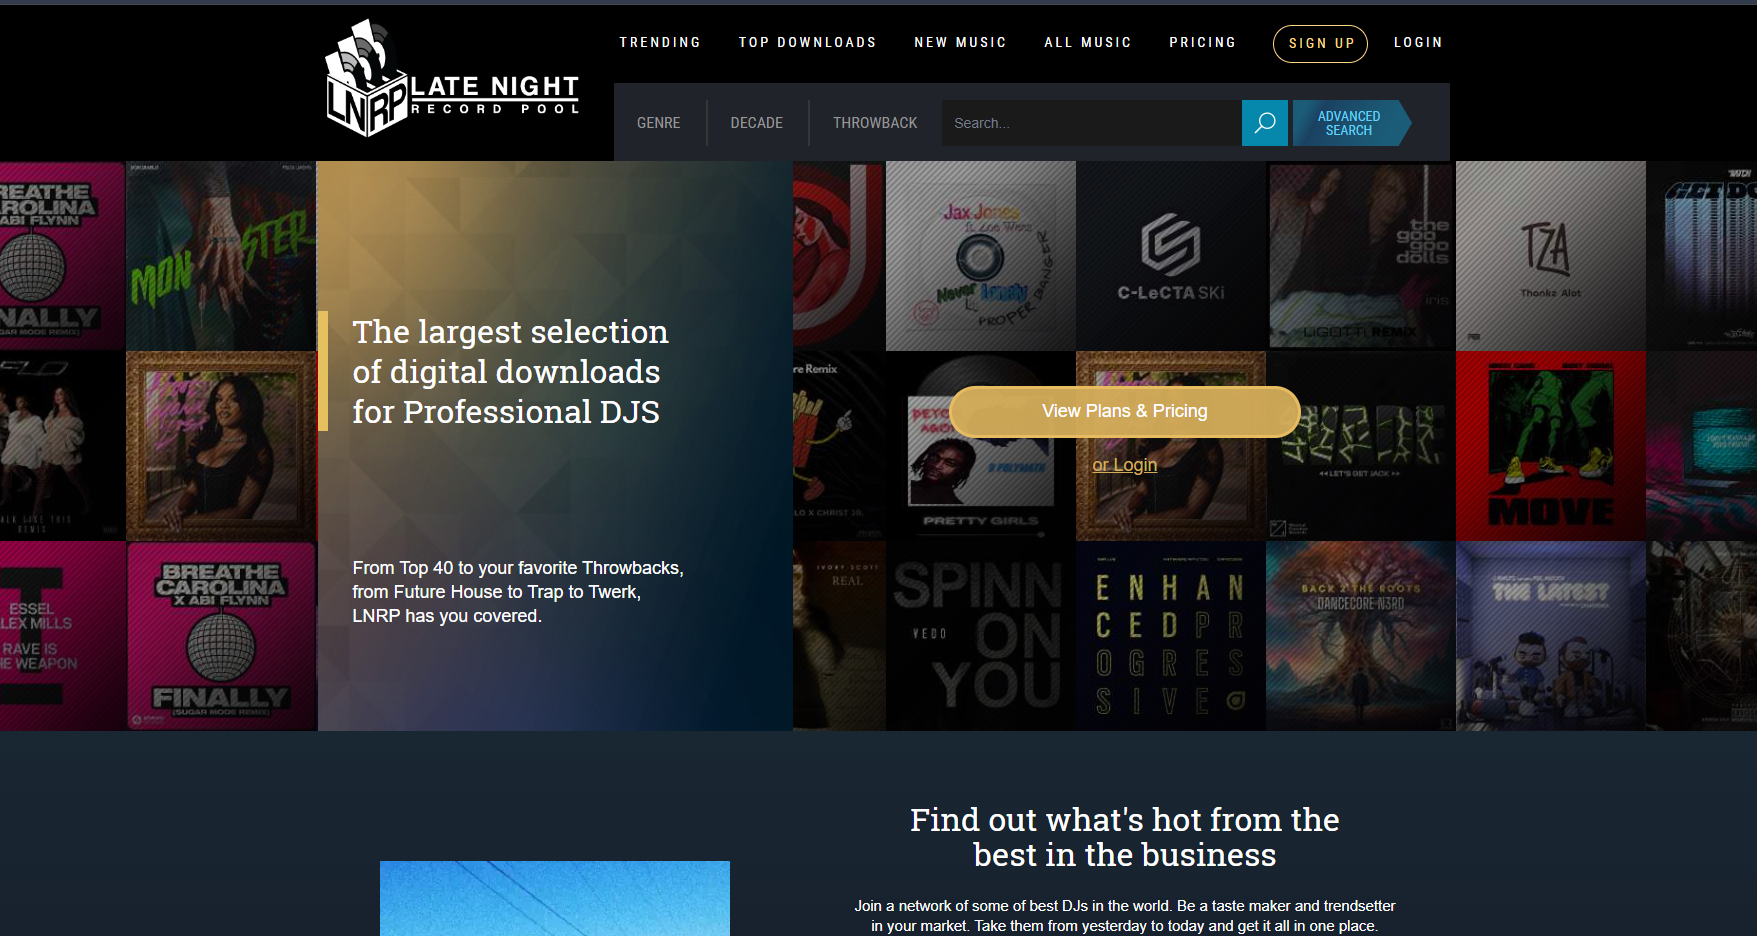Select the red MOVE album cover
The width and height of the screenshot is (1757, 936).
1551,446
